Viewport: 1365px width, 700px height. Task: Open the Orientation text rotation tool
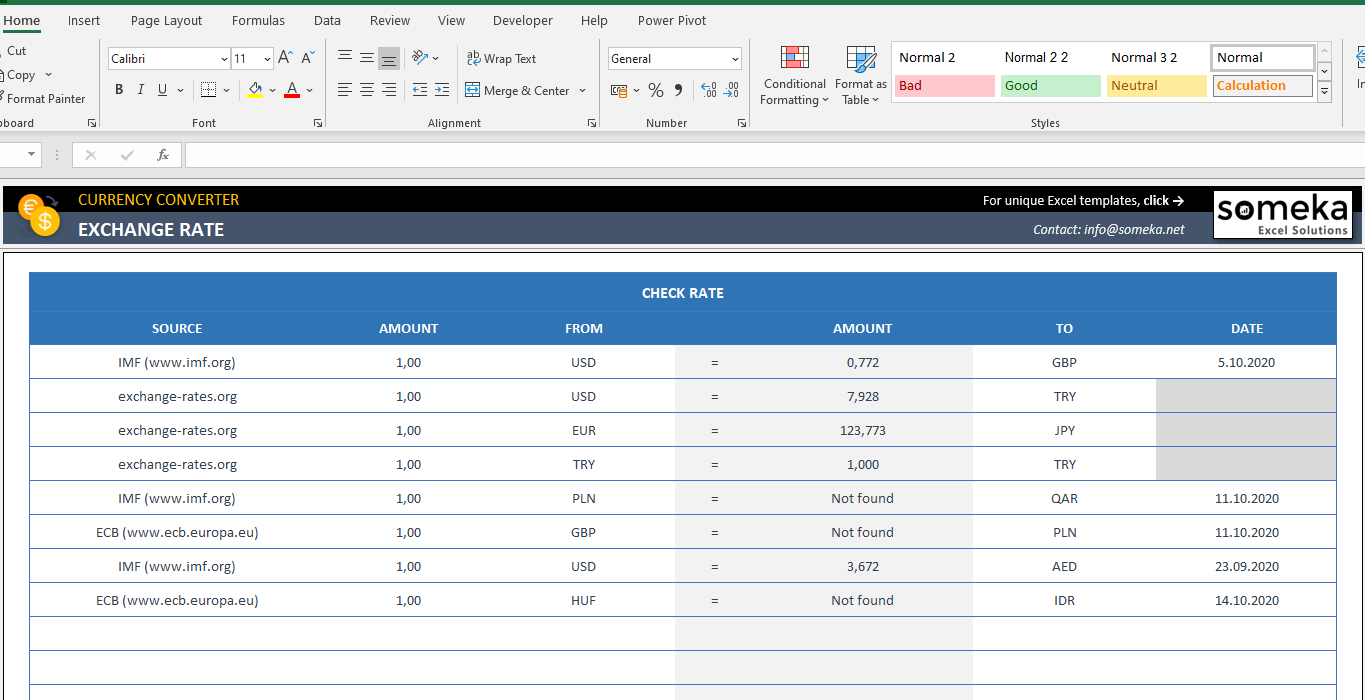click(x=421, y=58)
